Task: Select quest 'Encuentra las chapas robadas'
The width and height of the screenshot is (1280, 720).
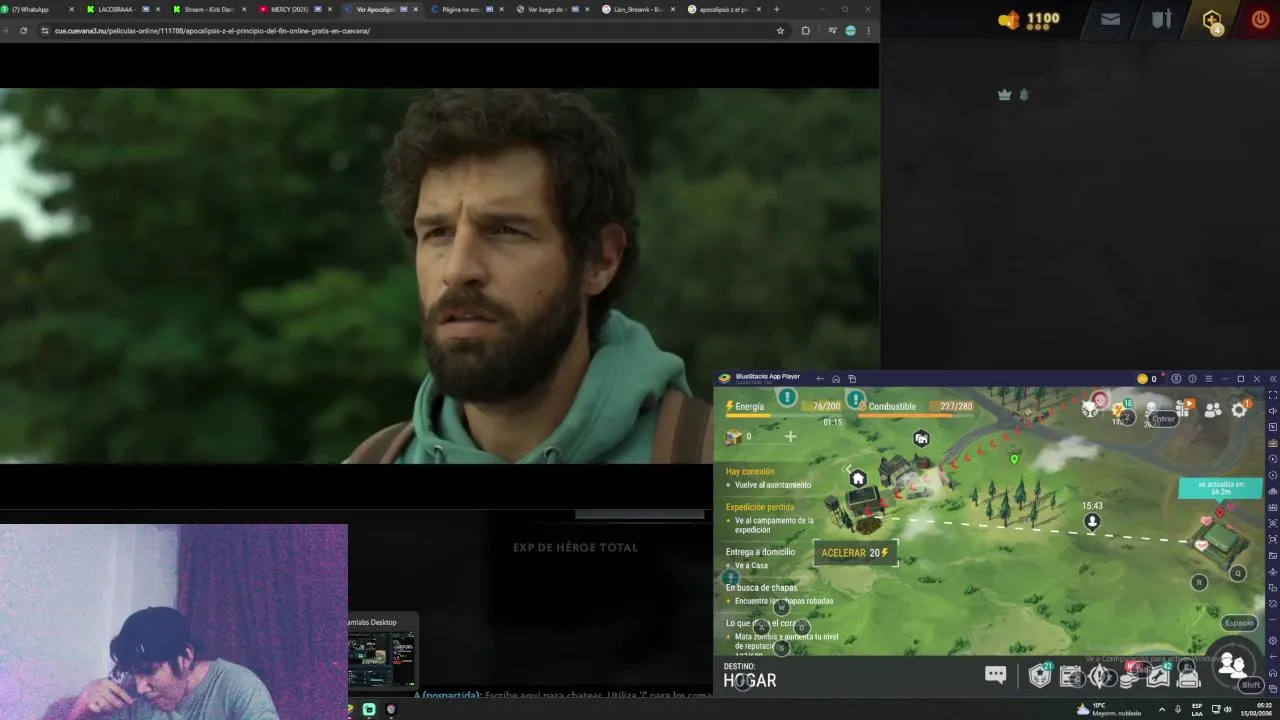Action: 784,601
